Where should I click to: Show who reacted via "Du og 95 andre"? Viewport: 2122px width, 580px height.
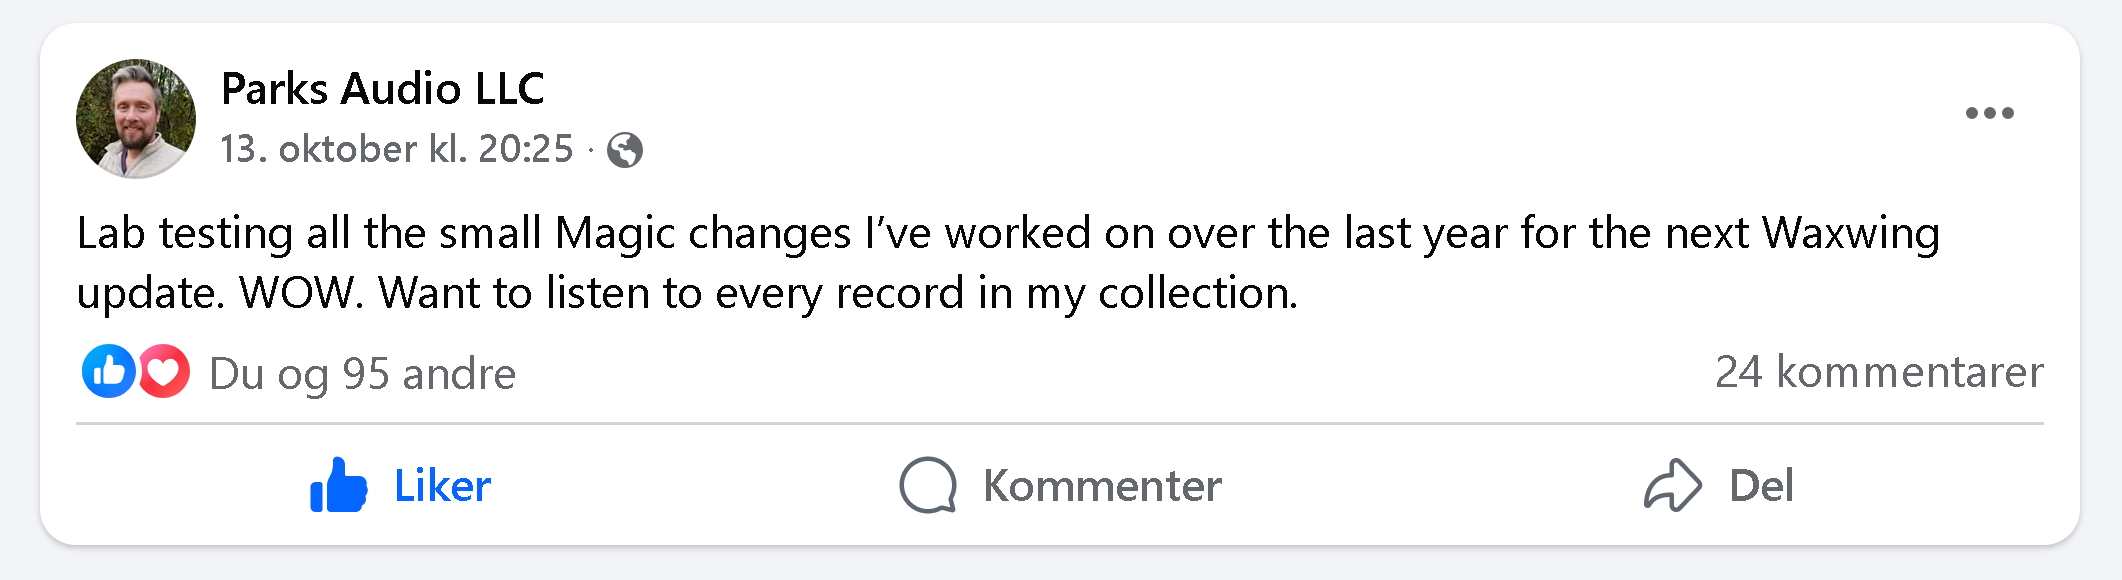362,374
